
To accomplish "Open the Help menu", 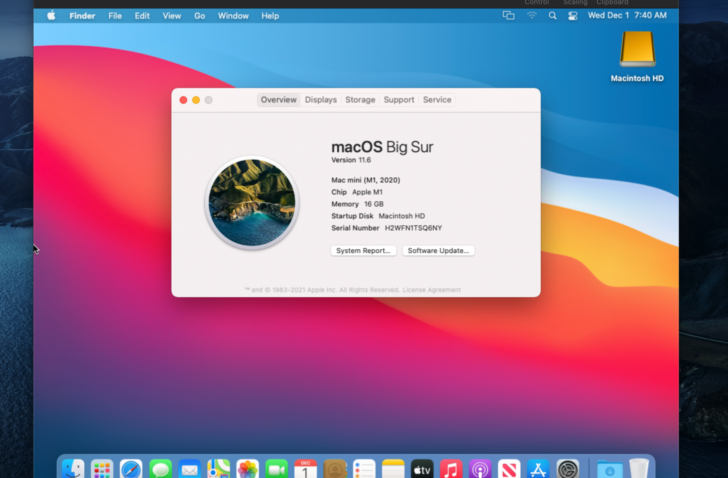I will pyautogui.click(x=270, y=16).
